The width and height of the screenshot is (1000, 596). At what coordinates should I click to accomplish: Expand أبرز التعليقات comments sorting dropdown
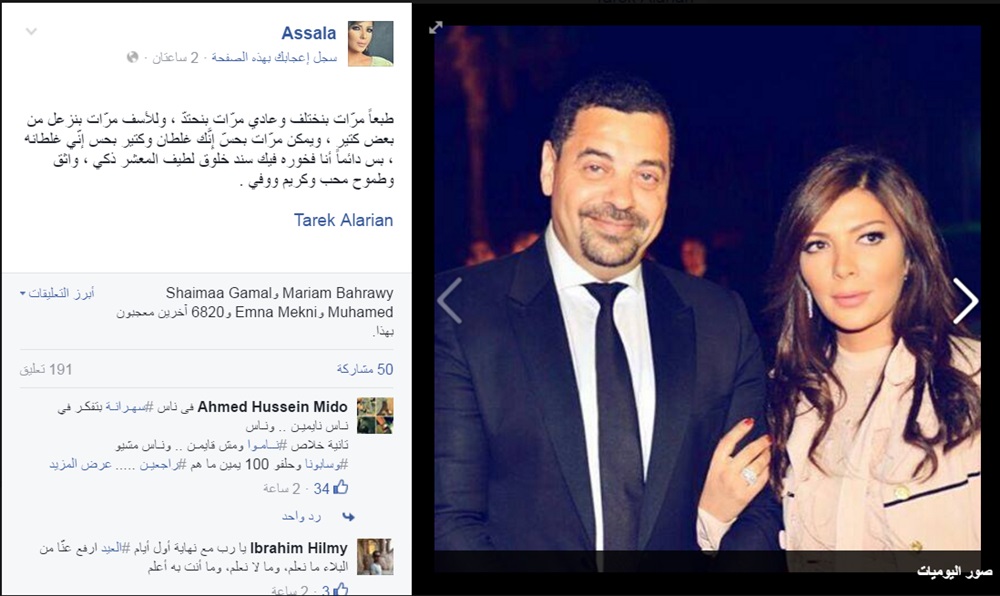coord(57,293)
